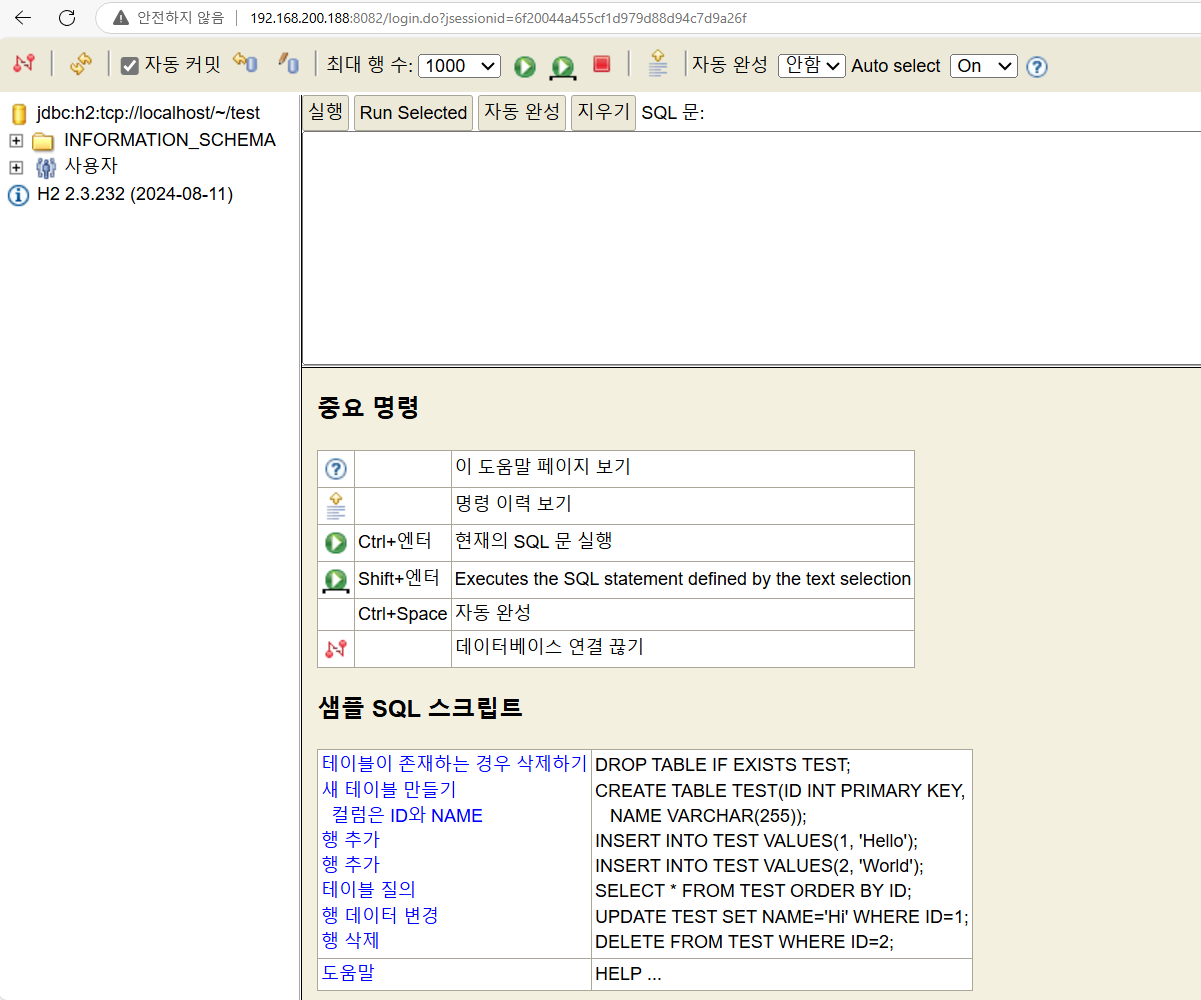Viewport: 1201px width, 1000px height.
Task: Click the 컬럼은 ID와 NAME link
Action: (x=407, y=815)
